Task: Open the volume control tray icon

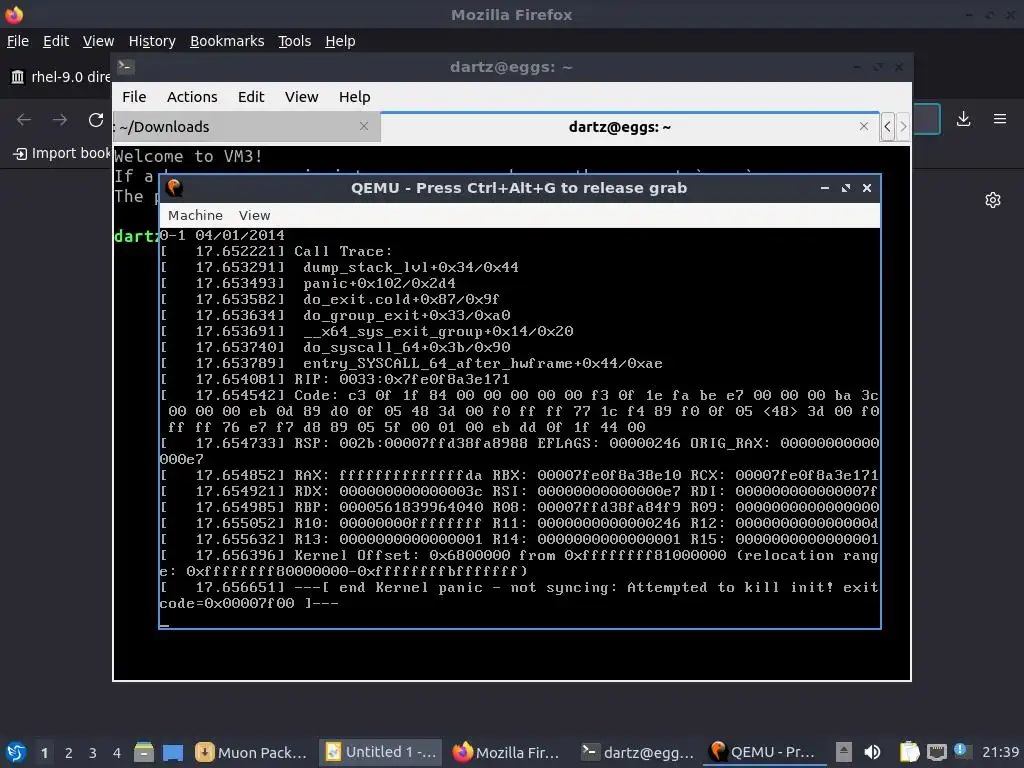Action: point(872,752)
